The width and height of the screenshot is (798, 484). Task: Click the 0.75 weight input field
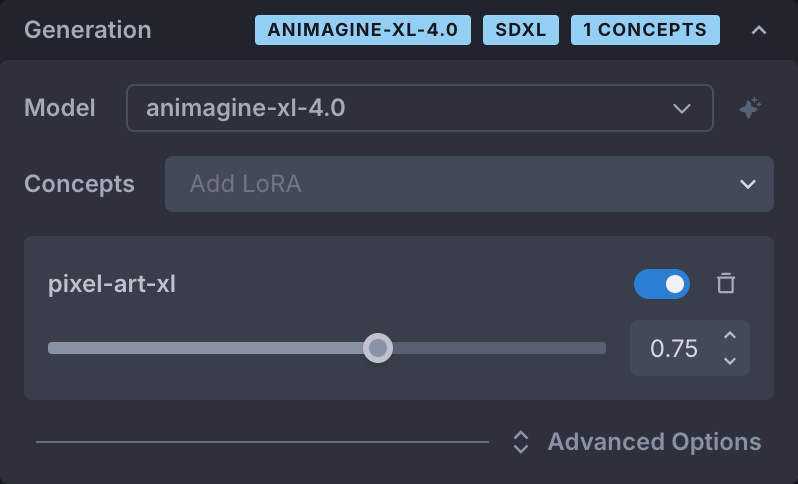pos(674,348)
